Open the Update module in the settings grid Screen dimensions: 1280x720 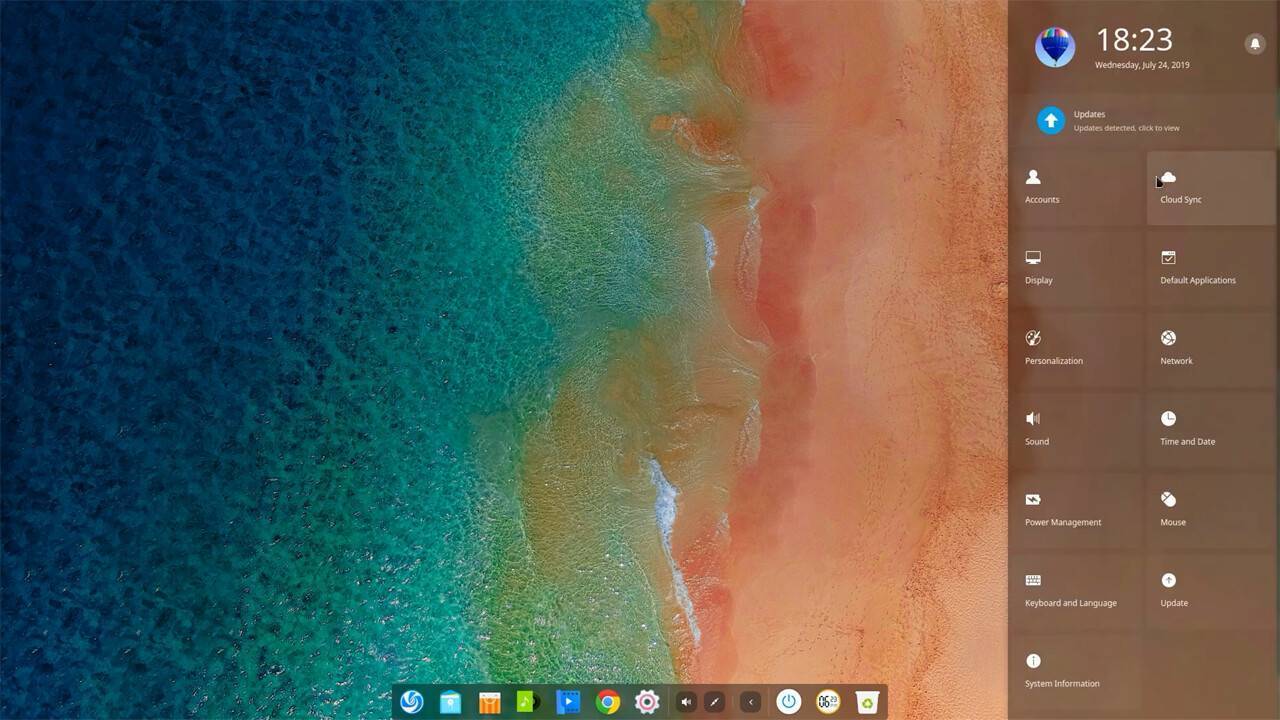point(1211,591)
